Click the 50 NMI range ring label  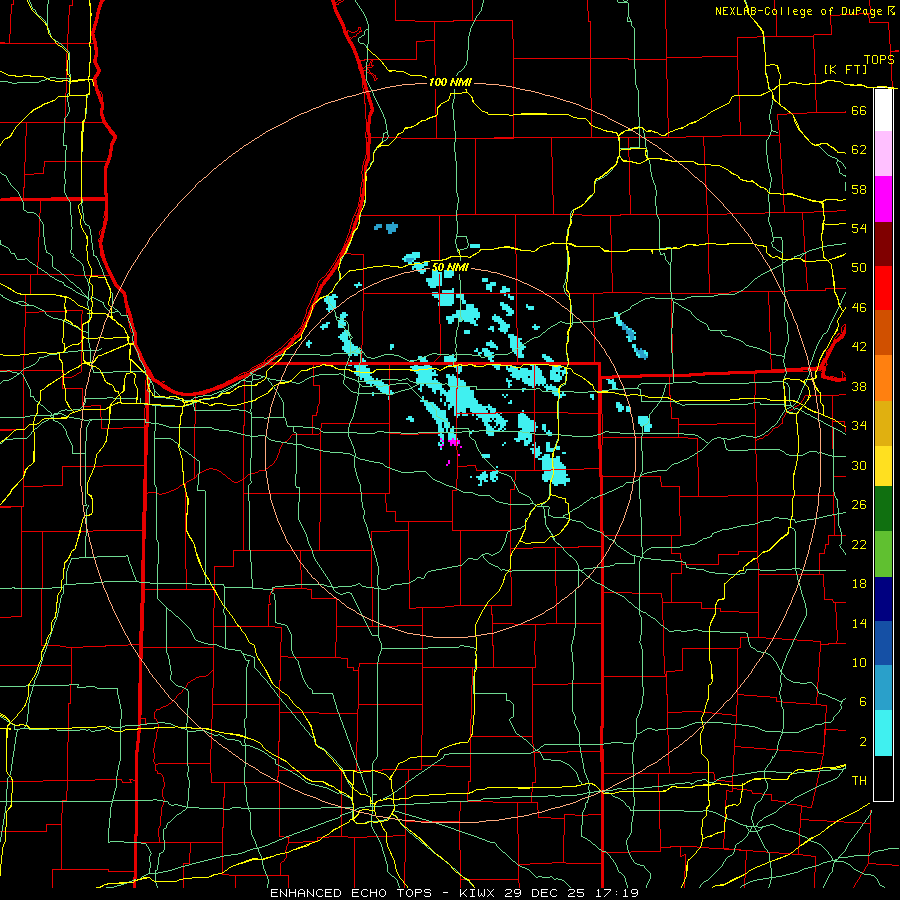pyautogui.click(x=450, y=267)
